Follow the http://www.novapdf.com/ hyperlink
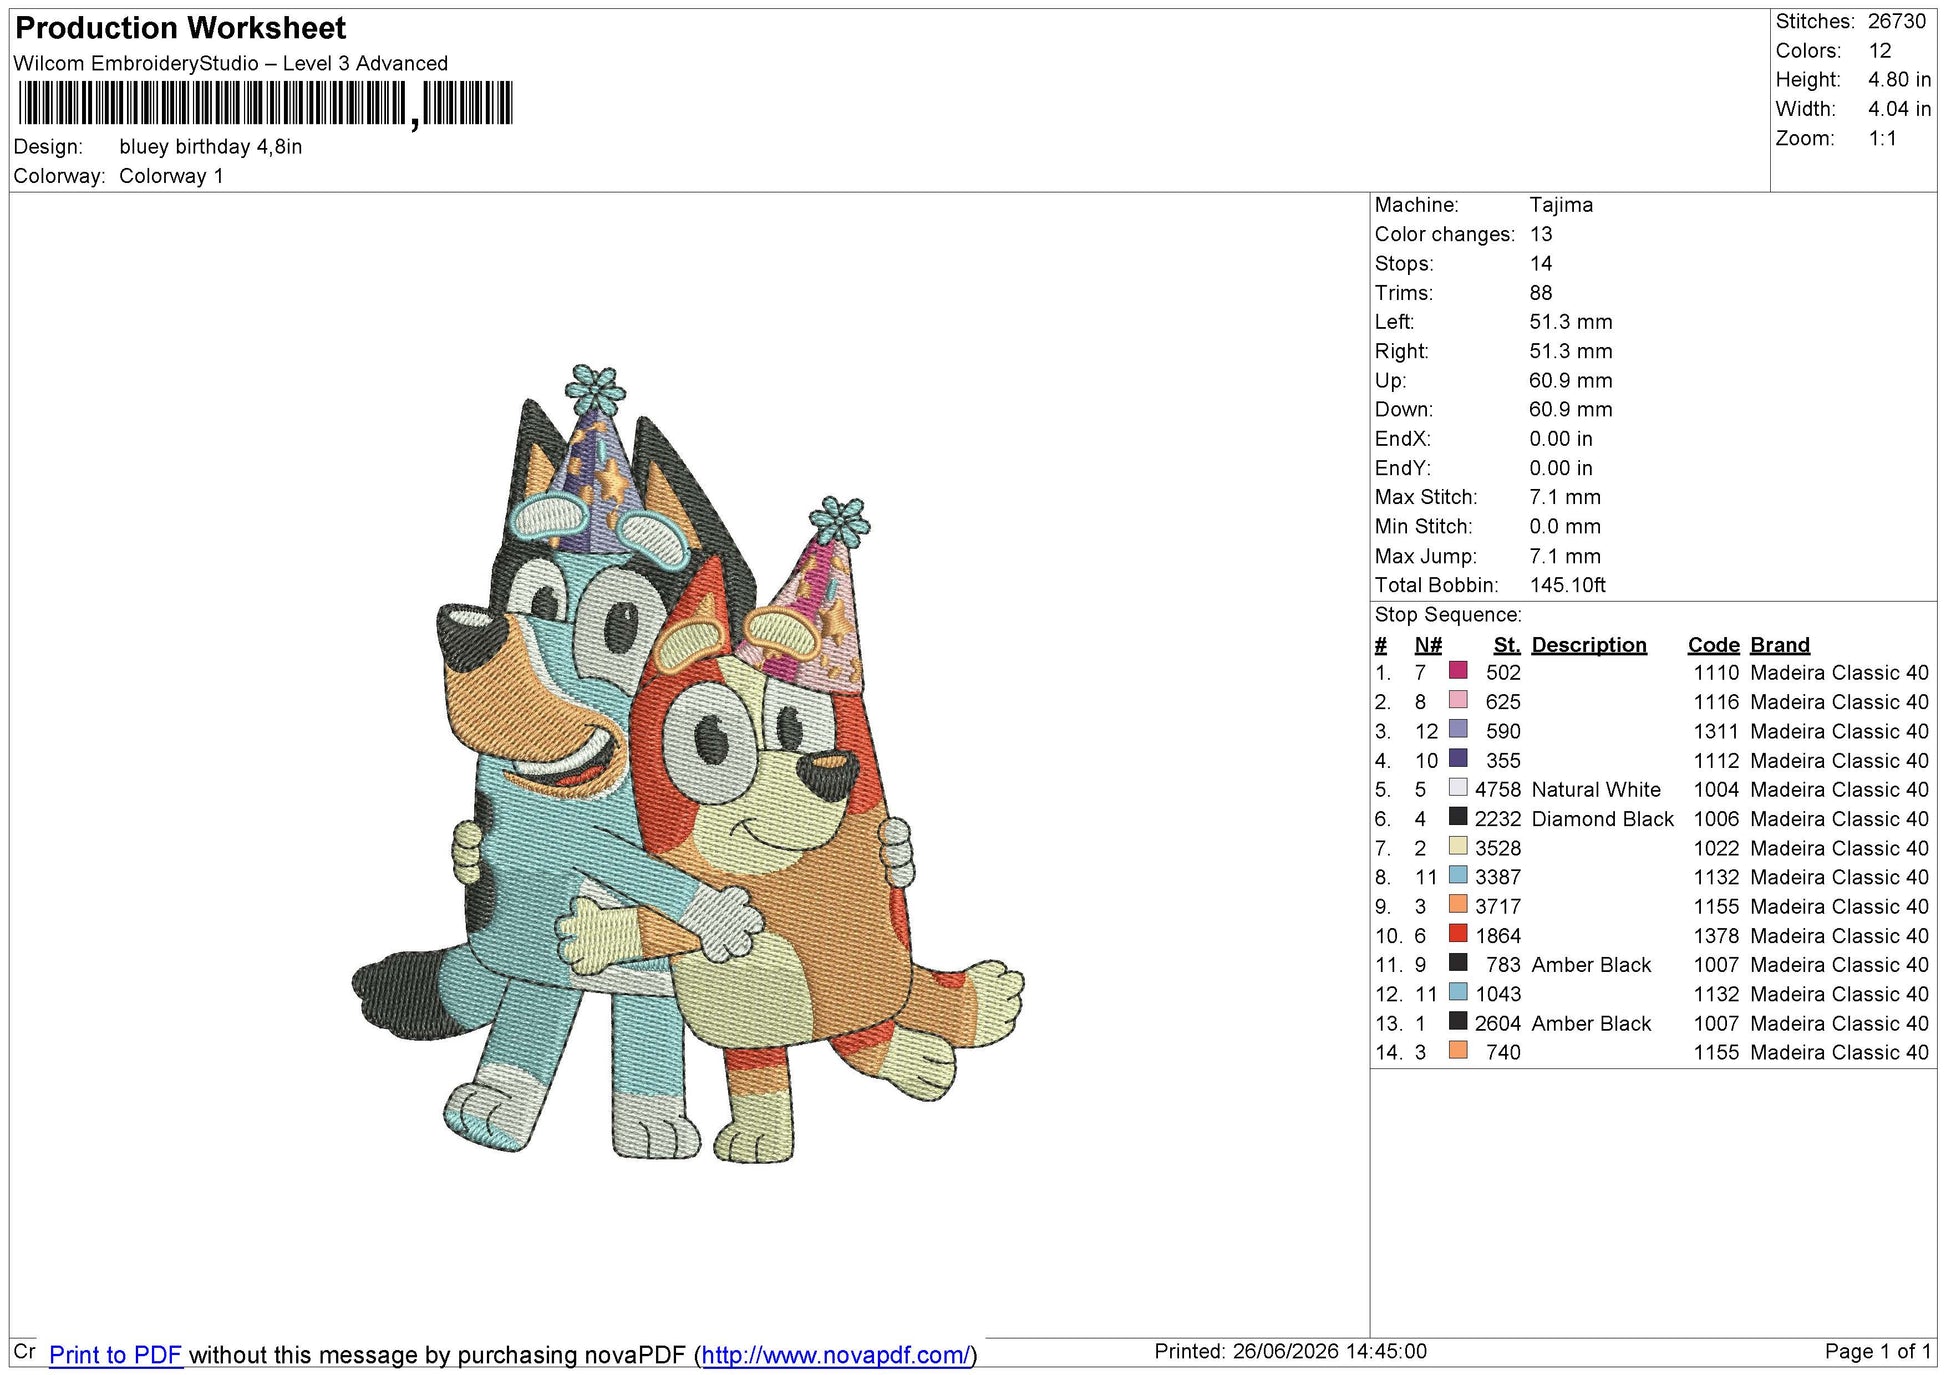 coord(836,1355)
